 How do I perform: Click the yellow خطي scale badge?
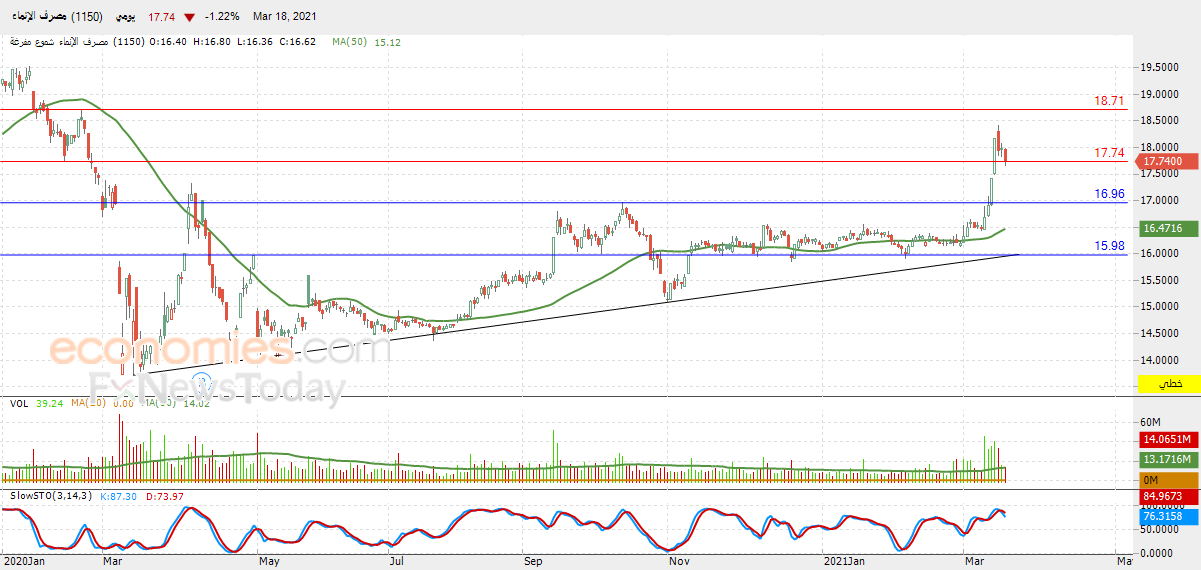click(1166, 385)
